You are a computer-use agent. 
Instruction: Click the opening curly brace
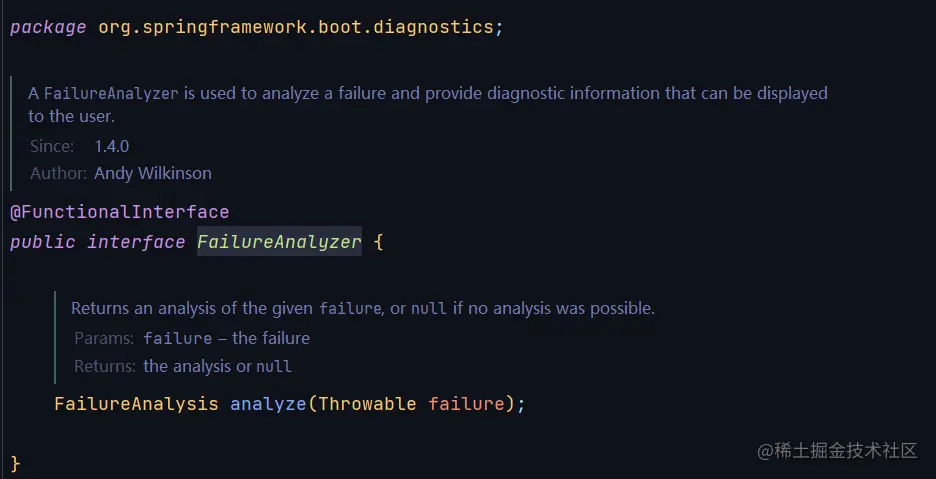pyautogui.click(x=378, y=242)
